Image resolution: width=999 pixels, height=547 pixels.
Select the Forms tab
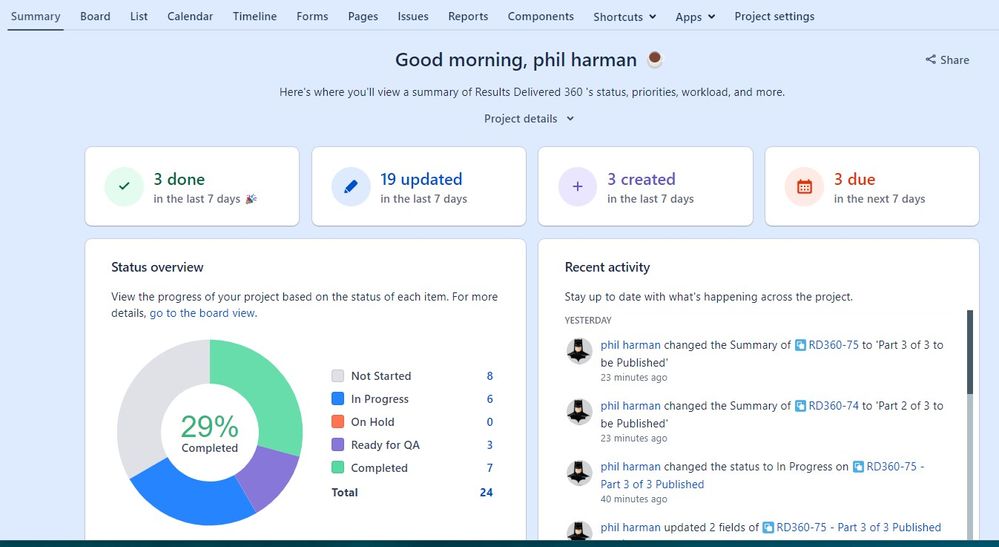[x=312, y=17]
